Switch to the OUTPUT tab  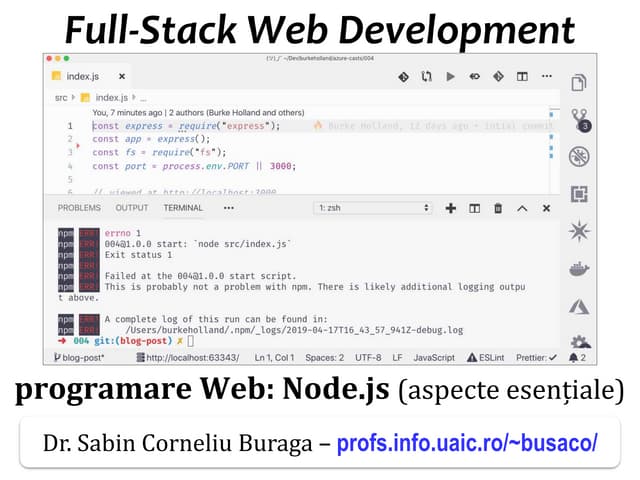[132, 208]
